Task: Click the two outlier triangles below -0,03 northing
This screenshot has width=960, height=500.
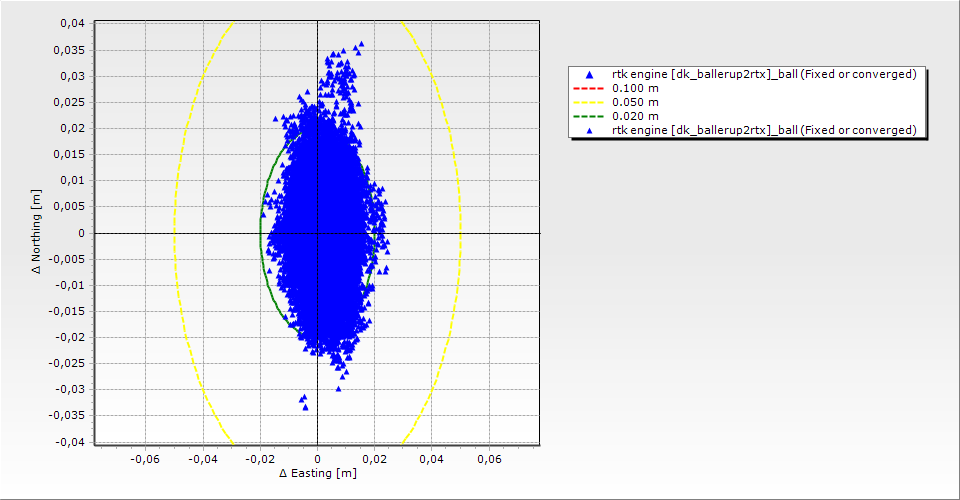Action: pyautogui.click(x=304, y=402)
